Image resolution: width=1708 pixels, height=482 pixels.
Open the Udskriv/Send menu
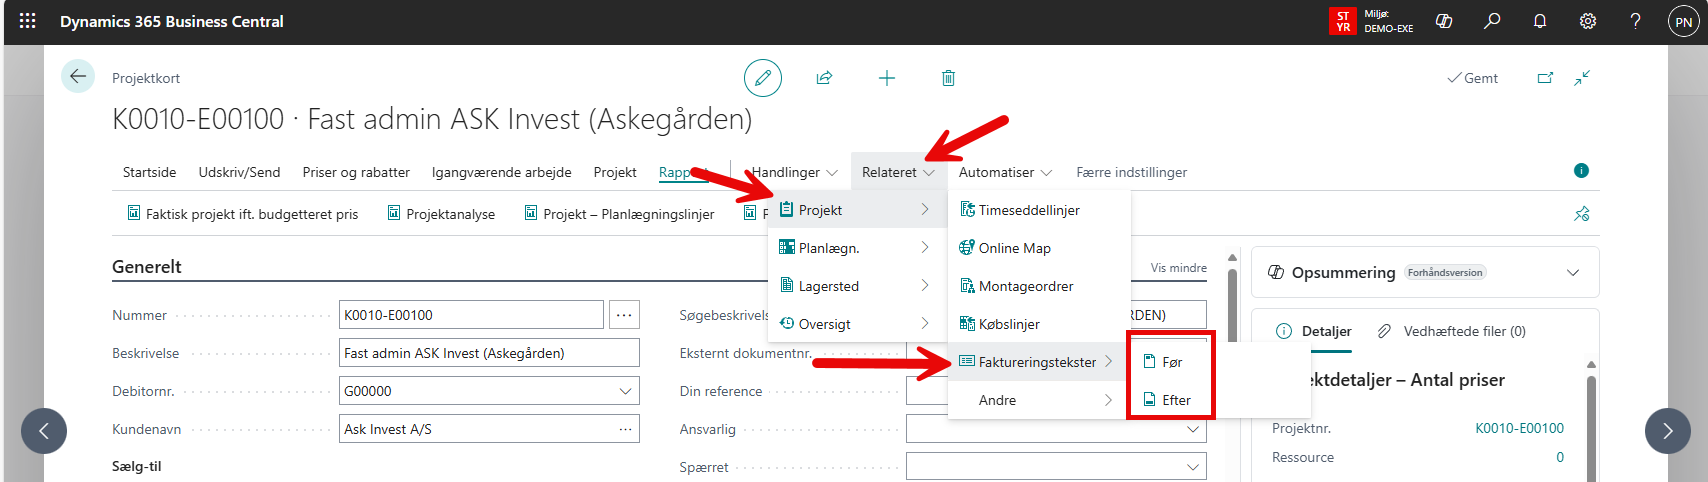[239, 172]
